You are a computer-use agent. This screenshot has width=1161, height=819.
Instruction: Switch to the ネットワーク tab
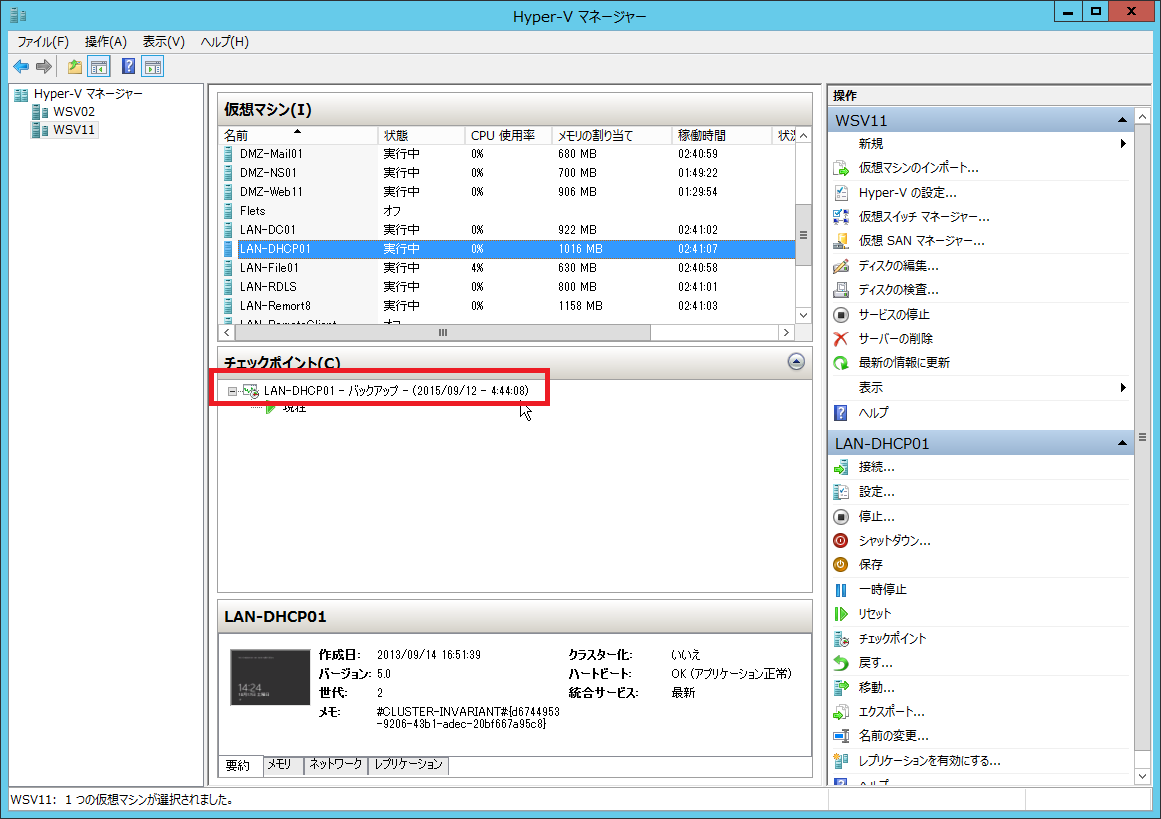[335, 764]
